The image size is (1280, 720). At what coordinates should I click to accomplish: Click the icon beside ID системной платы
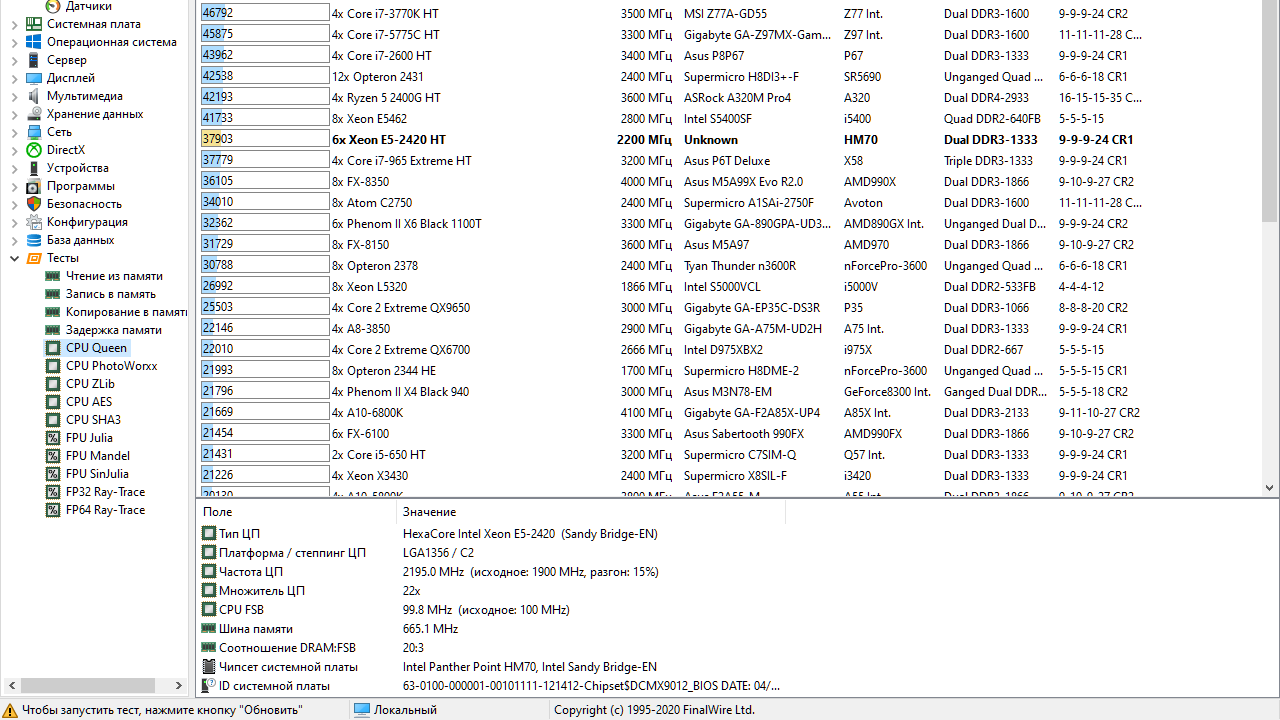(x=209, y=686)
